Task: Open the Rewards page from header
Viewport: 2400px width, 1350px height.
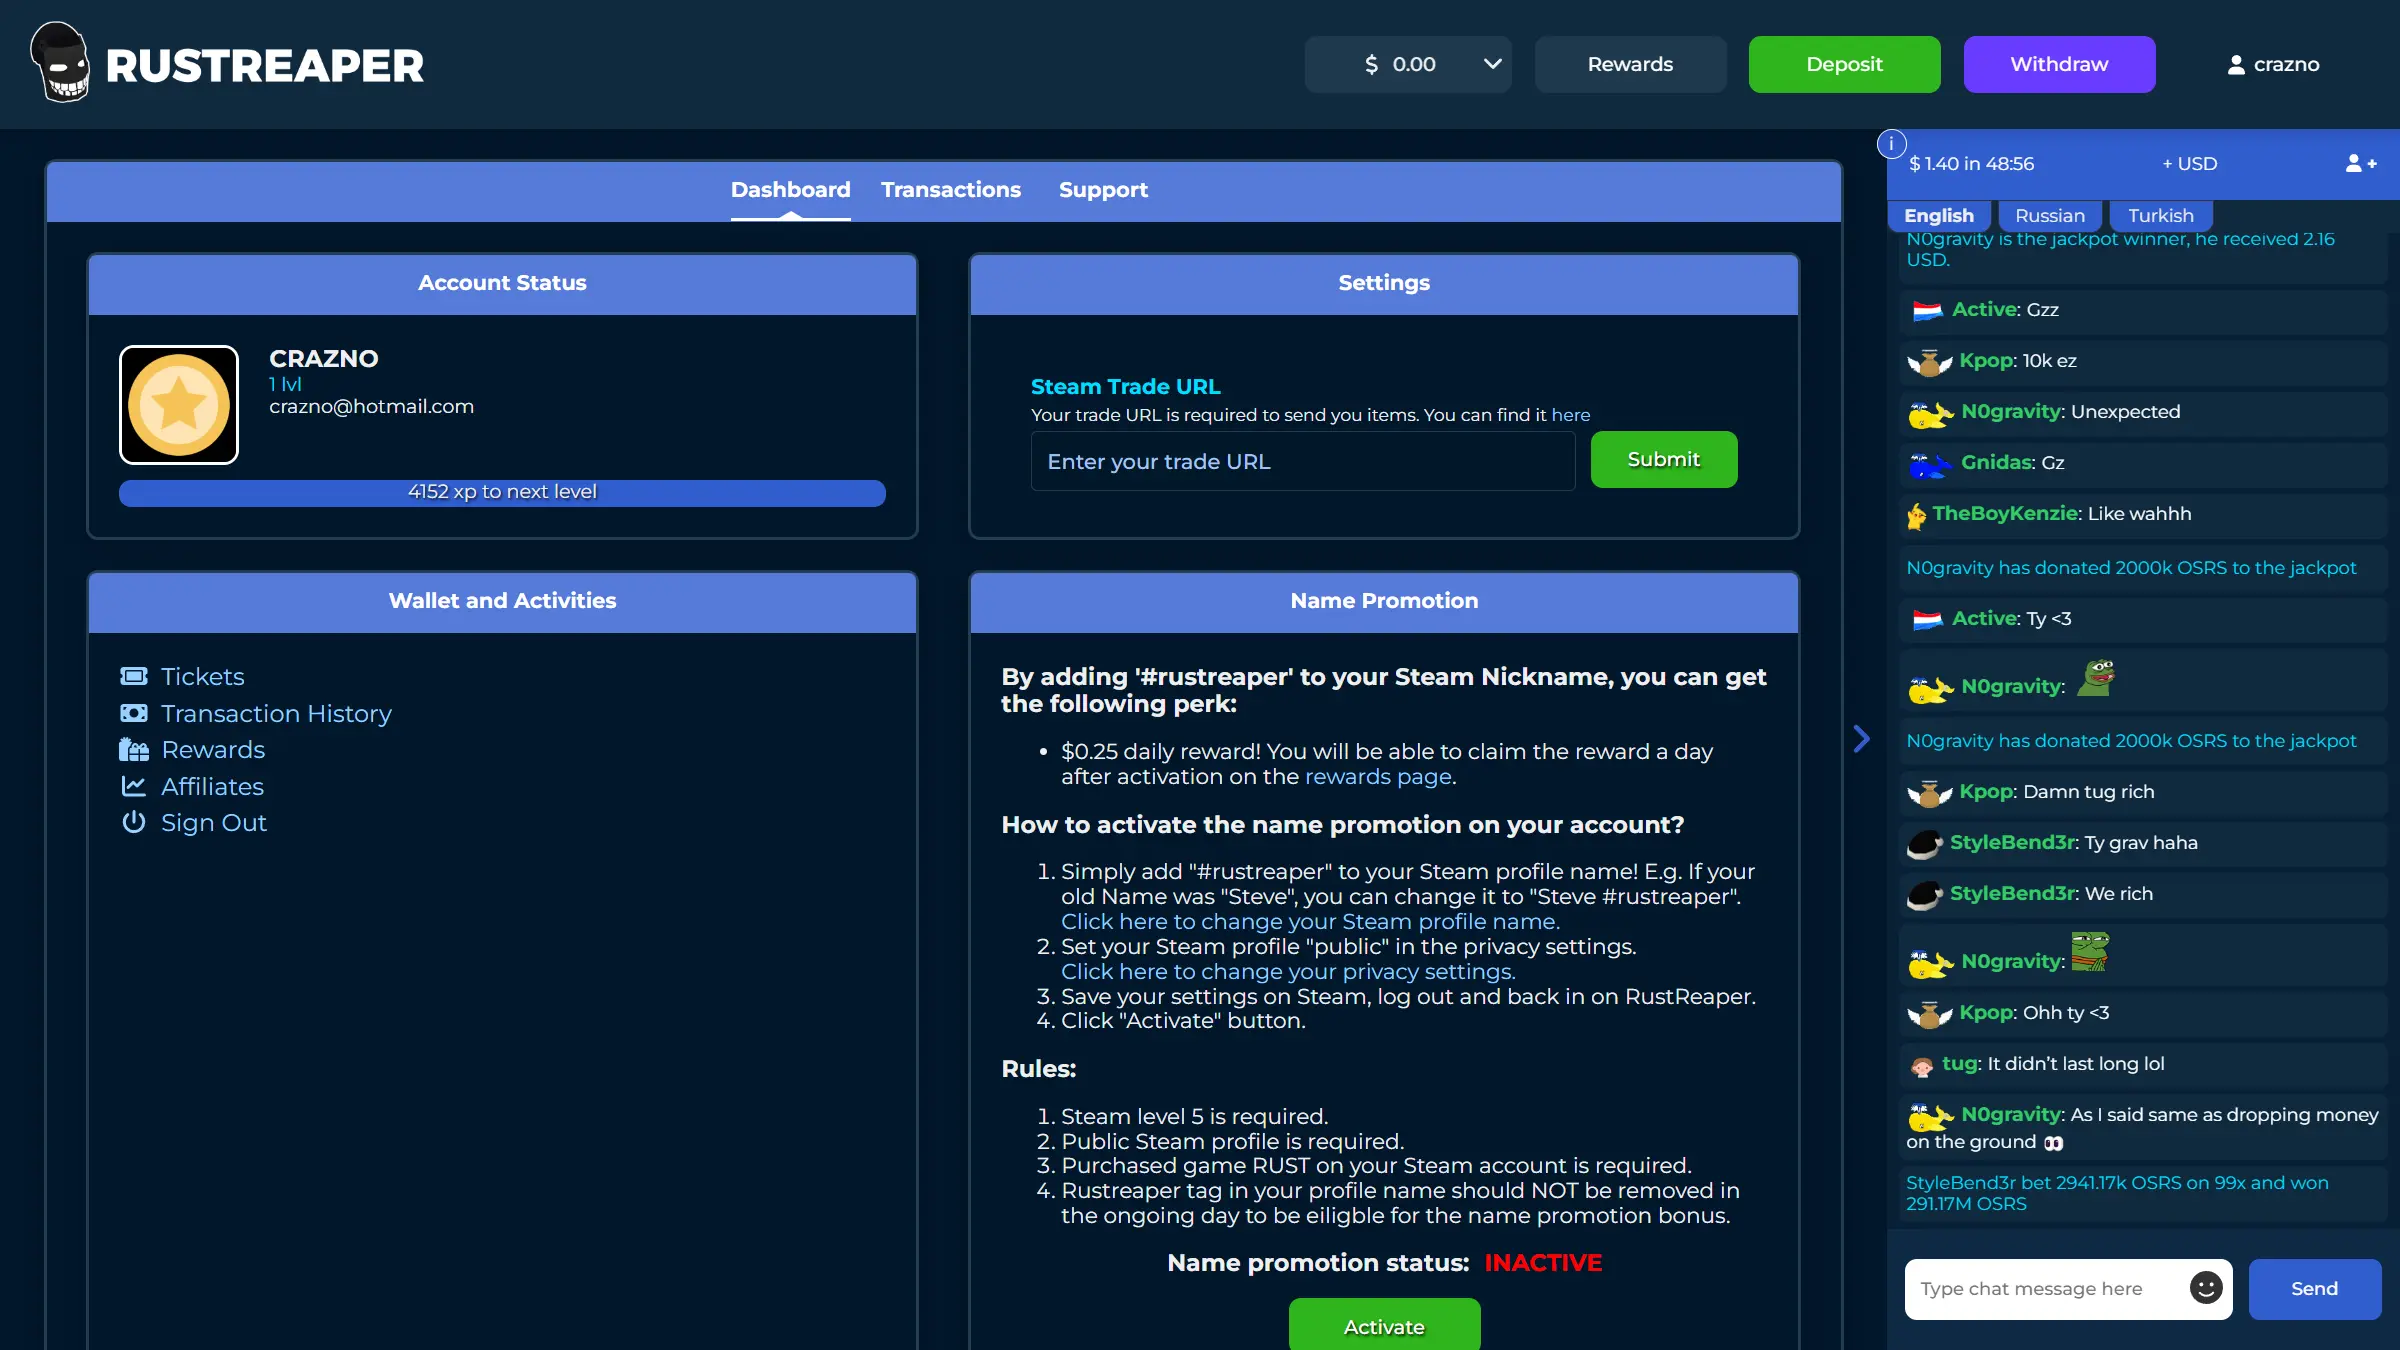Action: (x=1630, y=64)
